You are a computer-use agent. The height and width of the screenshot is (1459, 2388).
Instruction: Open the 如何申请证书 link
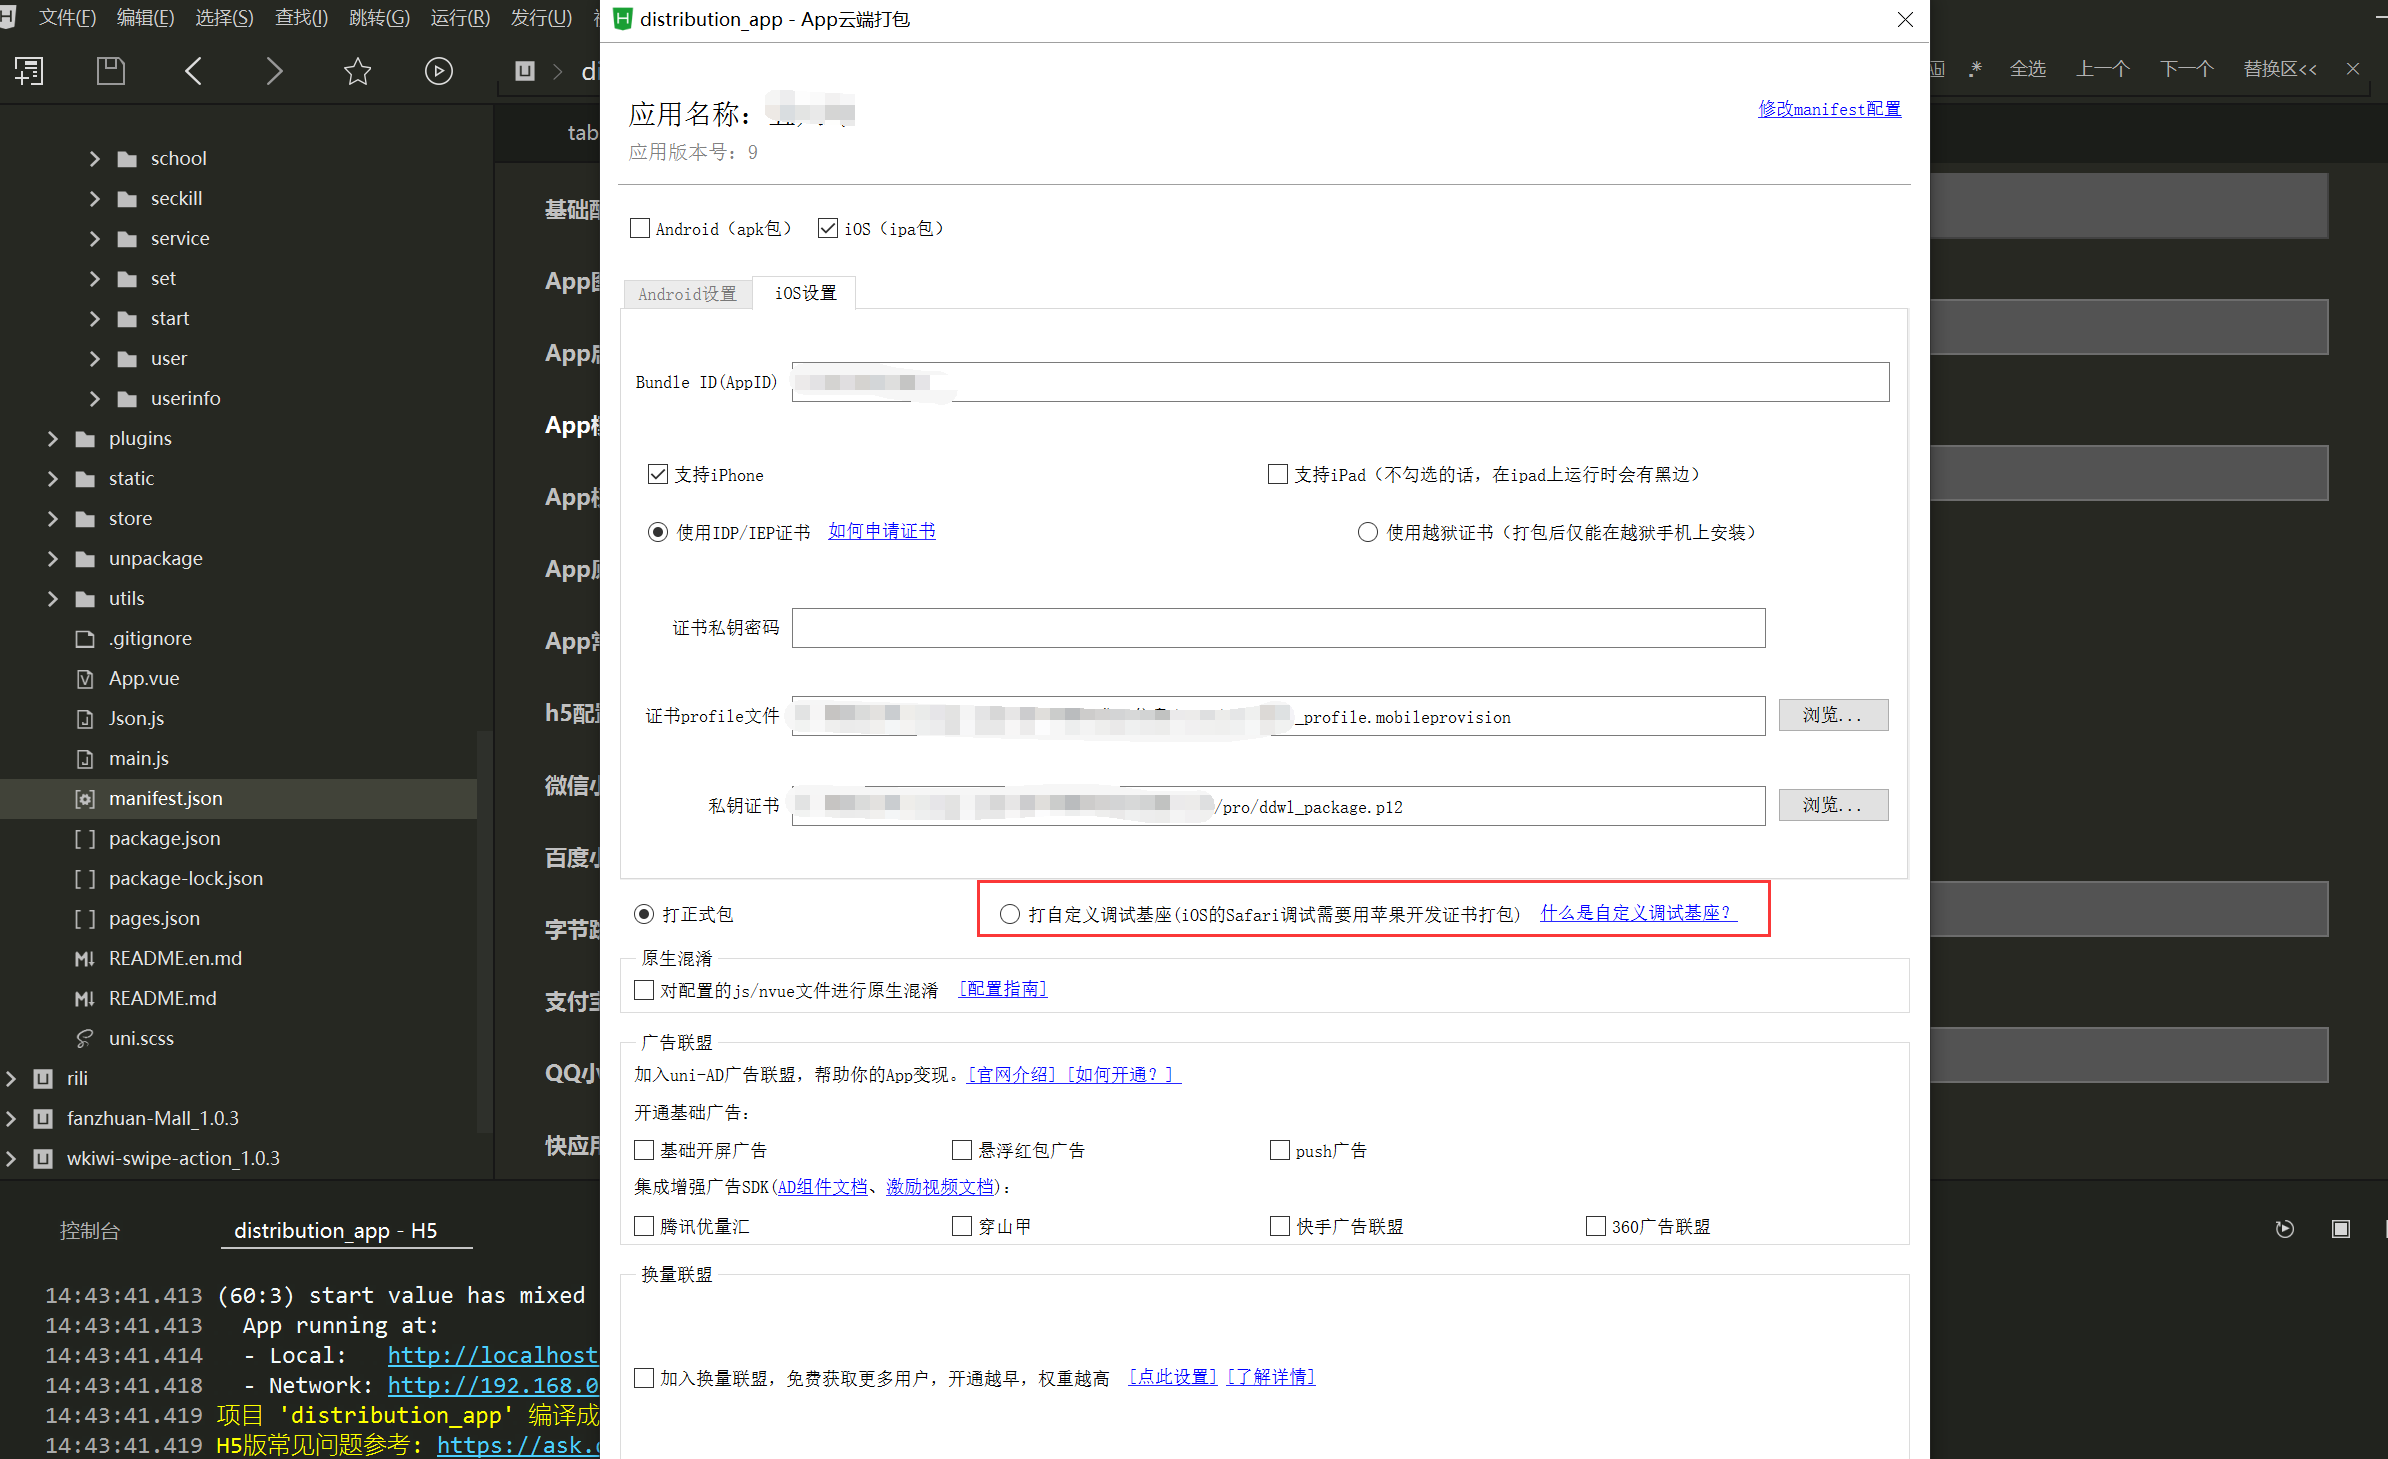(x=881, y=532)
